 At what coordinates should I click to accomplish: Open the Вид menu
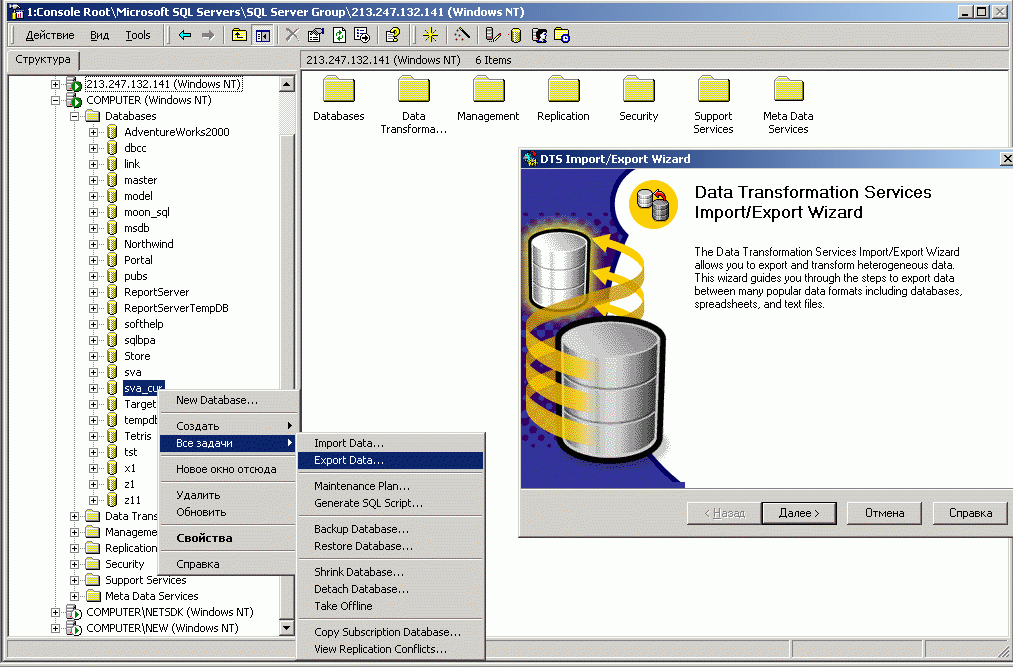[x=99, y=36]
